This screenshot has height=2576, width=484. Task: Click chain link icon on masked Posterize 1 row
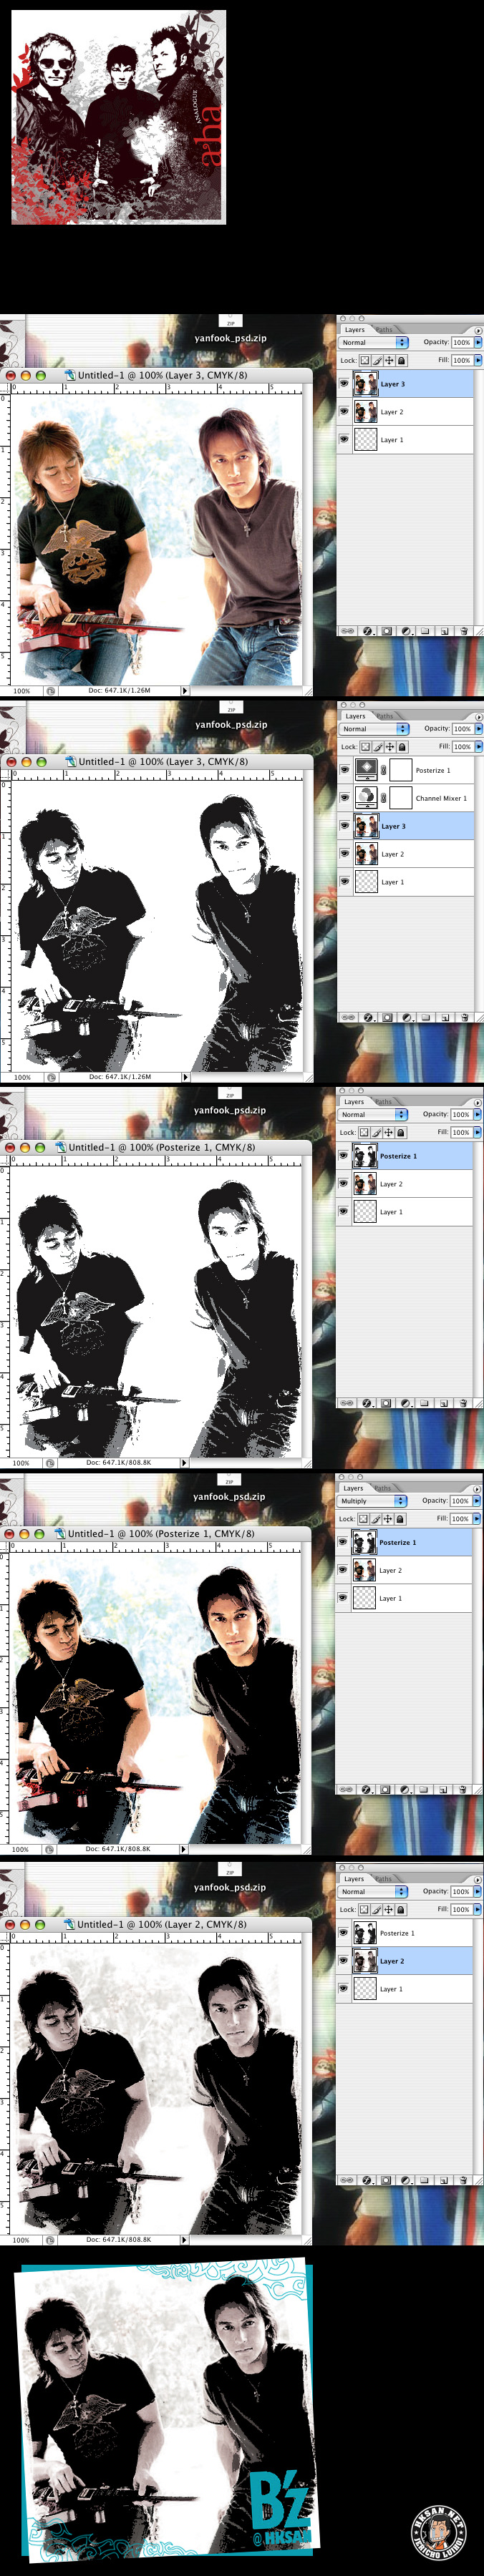(x=384, y=770)
